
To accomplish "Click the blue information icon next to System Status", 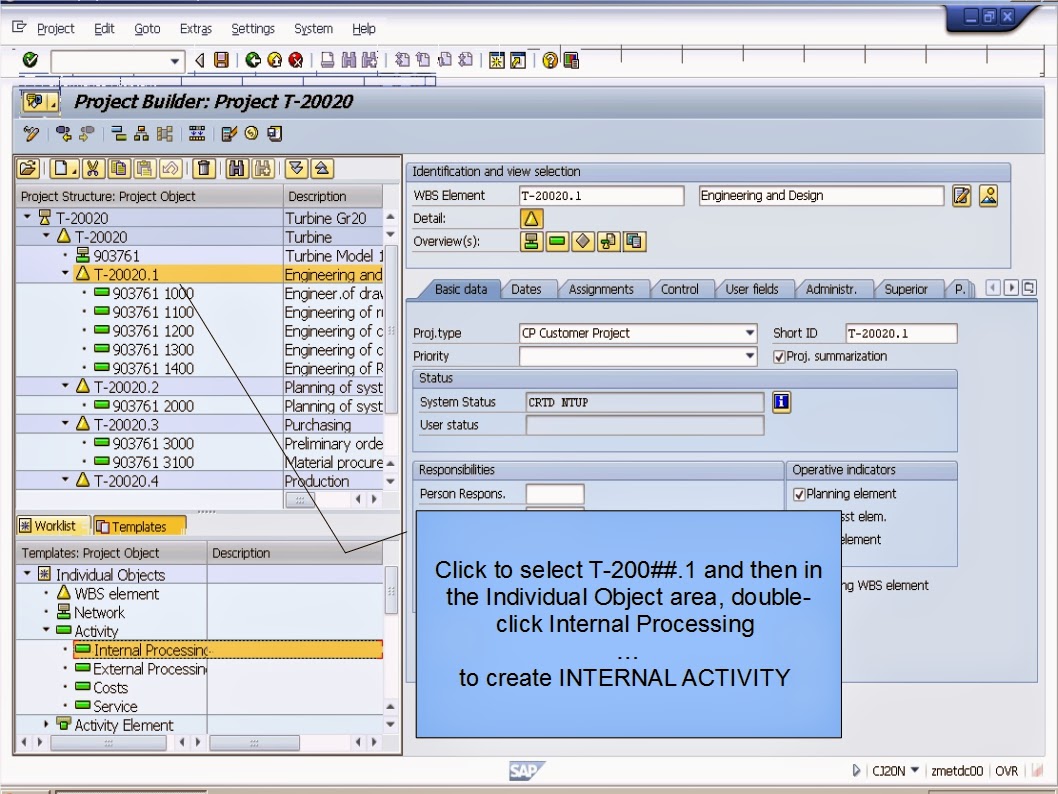I will [x=781, y=401].
